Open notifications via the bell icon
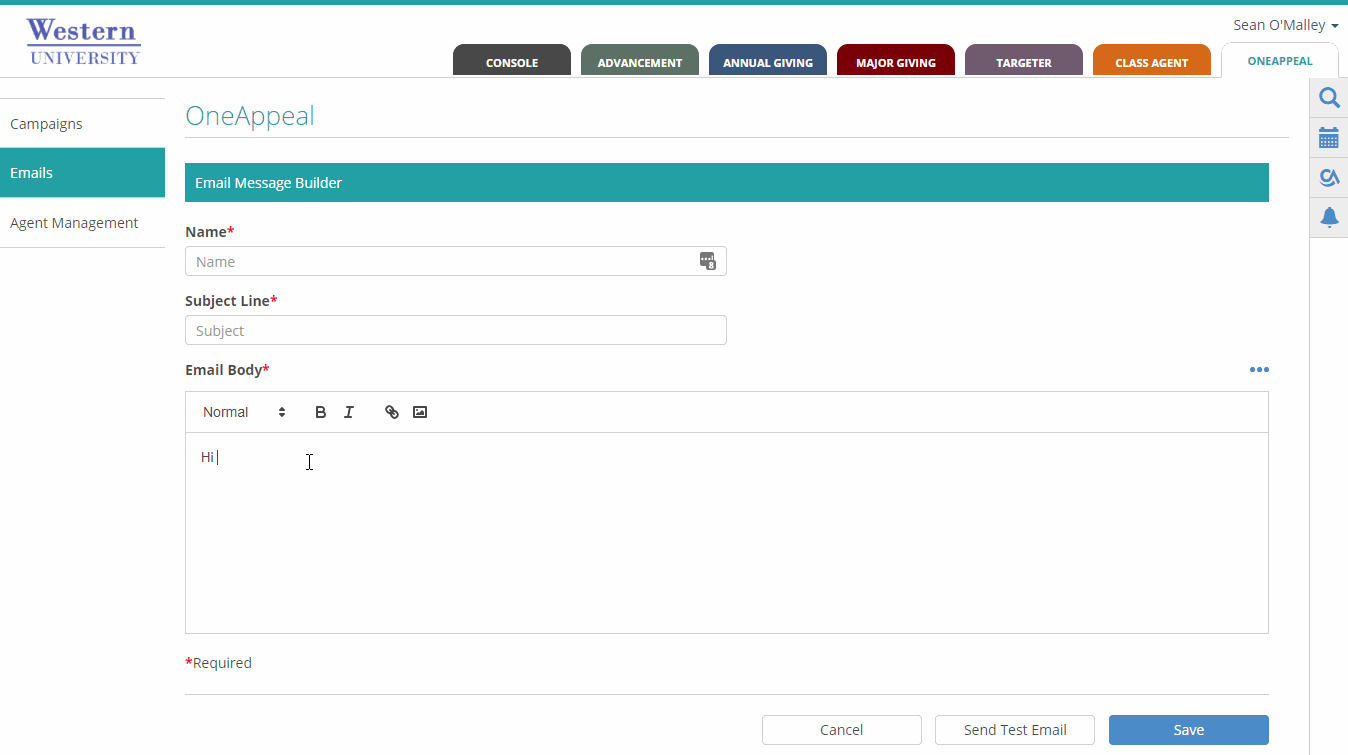The image size is (1348, 755). [x=1328, y=217]
